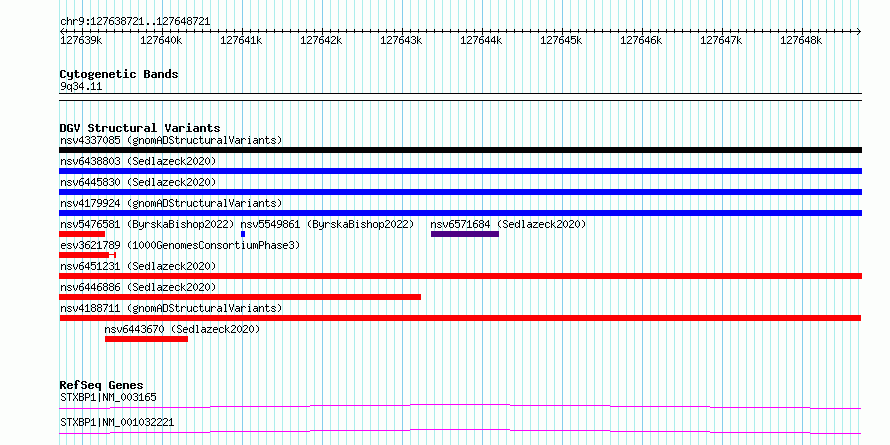Open nsv6443670 (Sedlazeck2020) label
890x445 pixels.
(x=182, y=329)
